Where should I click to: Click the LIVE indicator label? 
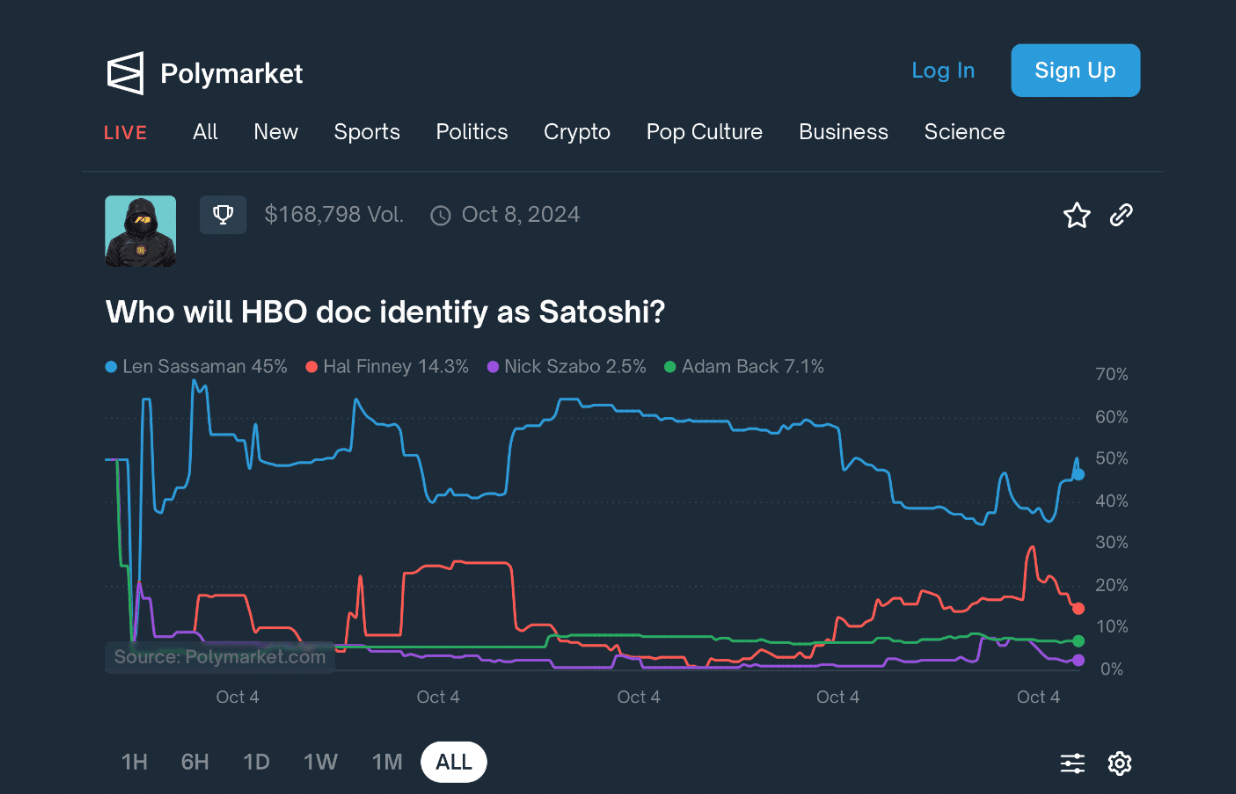[126, 133]
